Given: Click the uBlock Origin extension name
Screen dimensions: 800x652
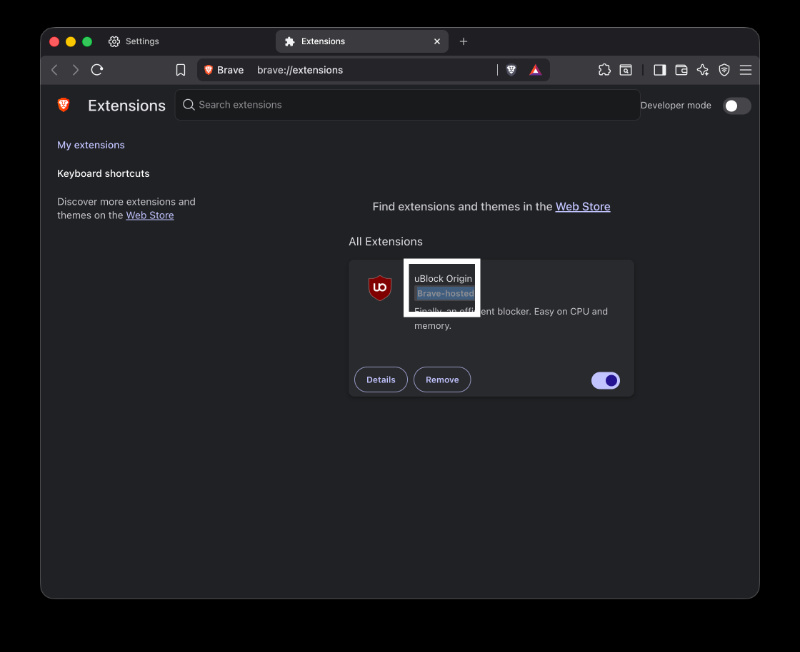Looking at the screenshot, I should pos(443,279).
